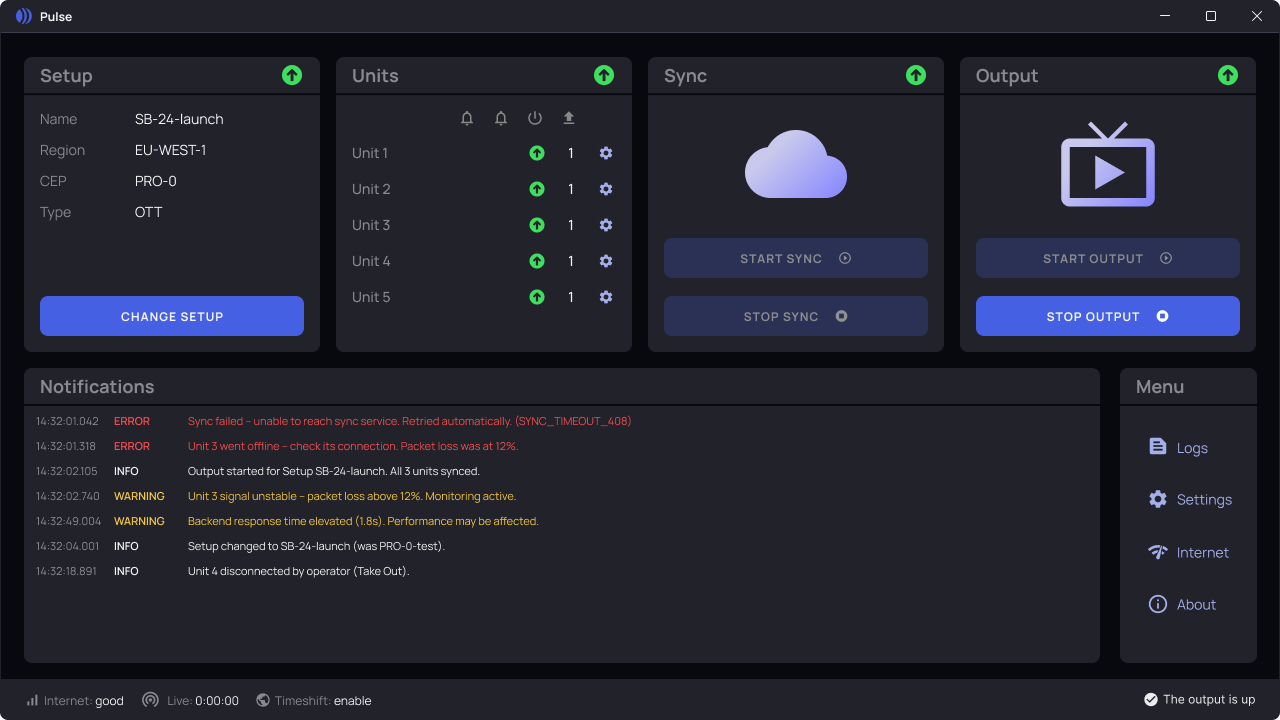Click Unit 5 green up status icon
Screen dimensions: 1280x720
[x=537, y=297]
